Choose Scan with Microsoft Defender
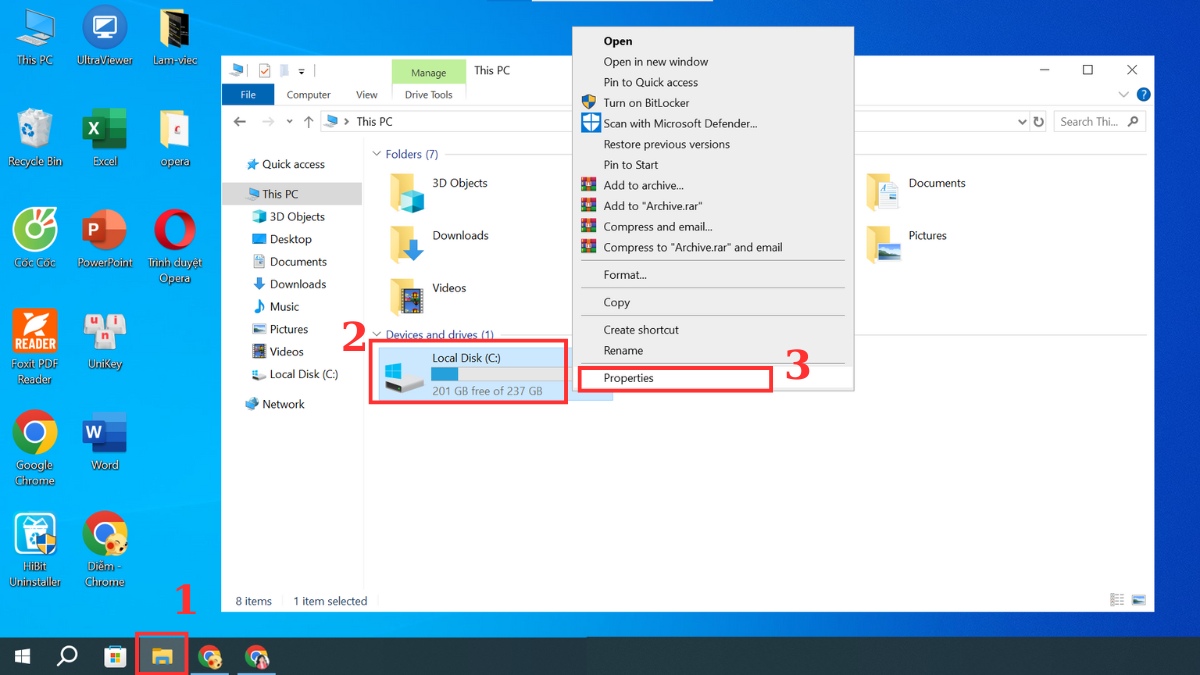The width and height of the screenshot is (1200, 675). 713,123
